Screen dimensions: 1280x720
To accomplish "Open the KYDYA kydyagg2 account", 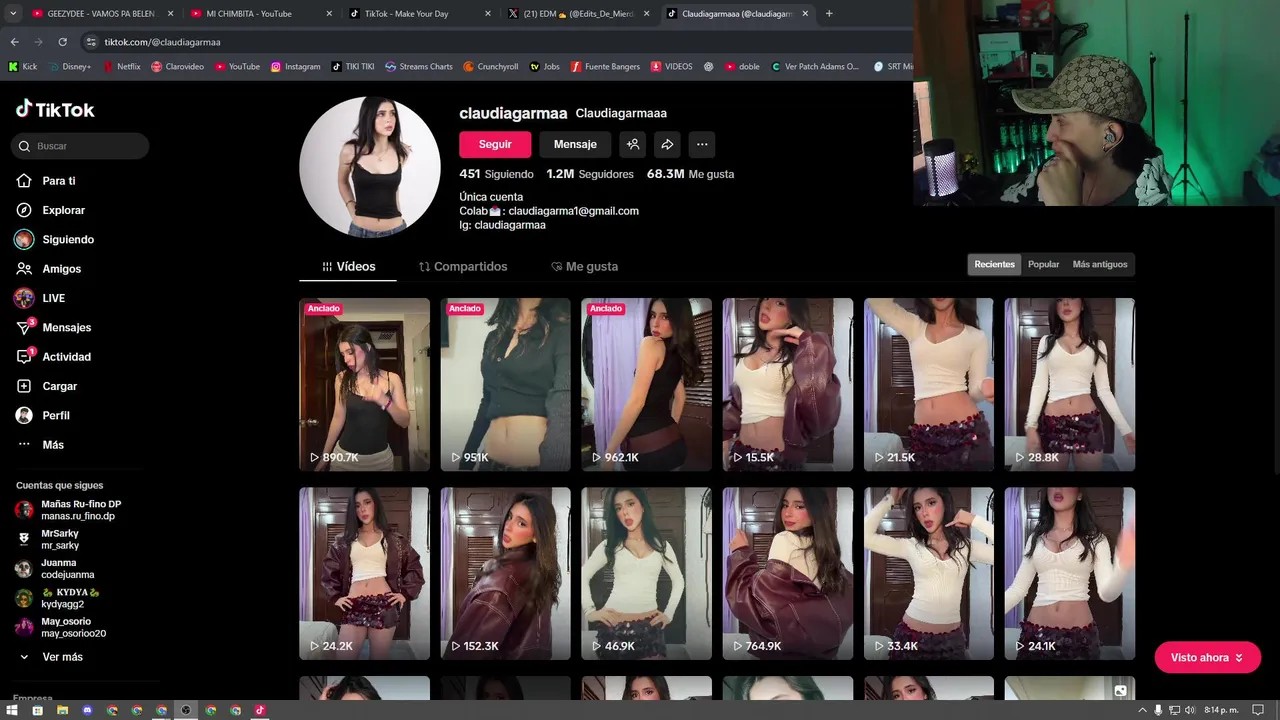I will [x=58, y=598].
